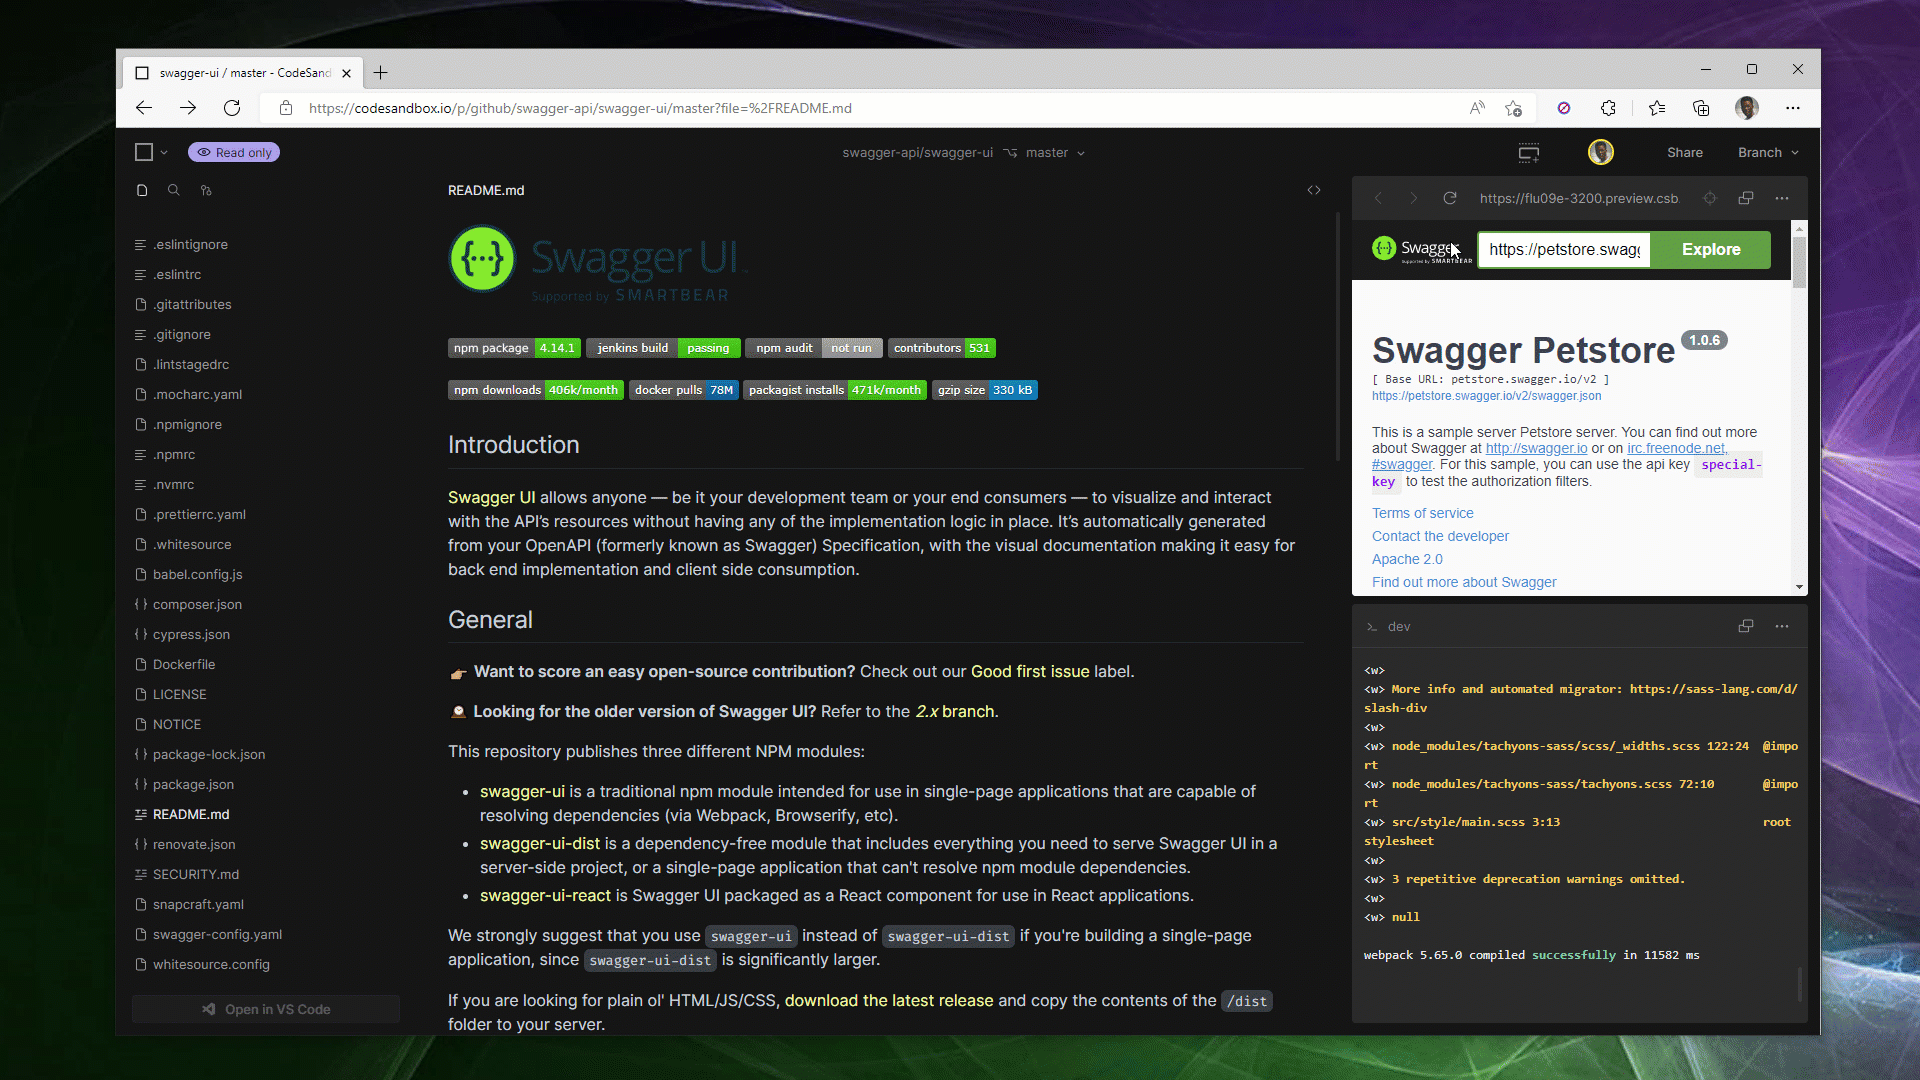Click the Share button

[1684, 153]
